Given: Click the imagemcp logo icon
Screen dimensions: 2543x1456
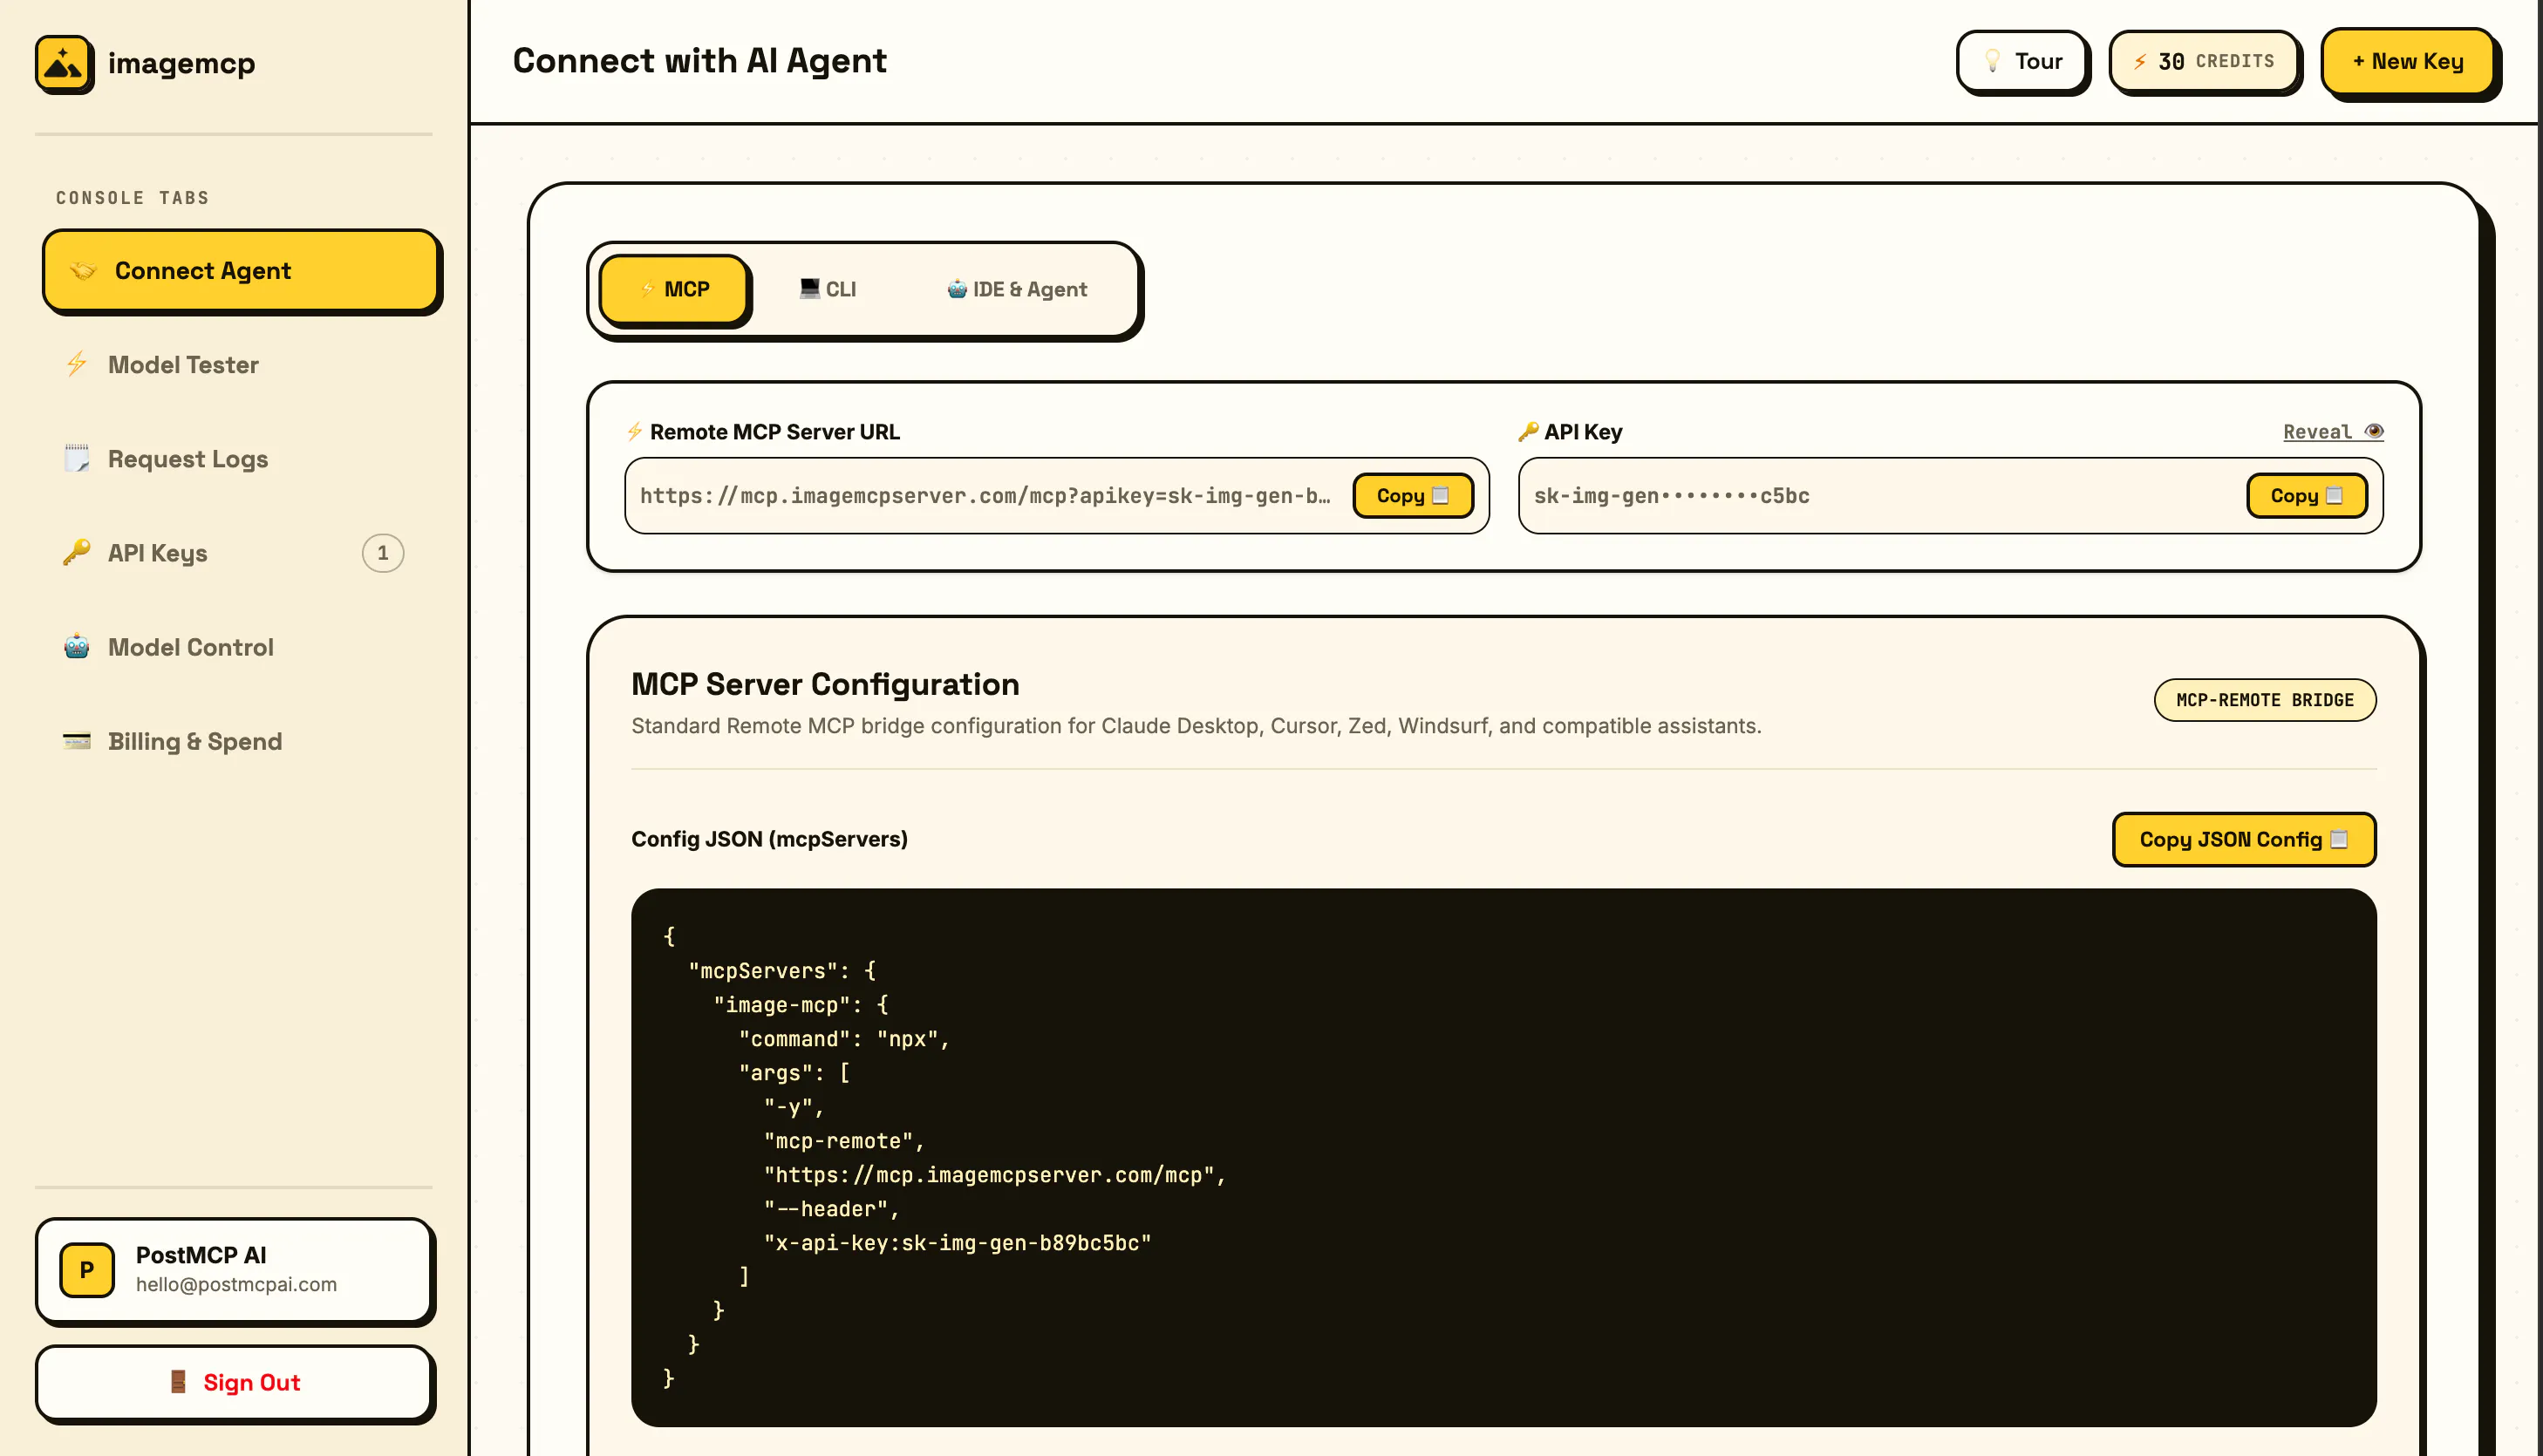Looking at the screenshot, I should click(x=64, y=64).
